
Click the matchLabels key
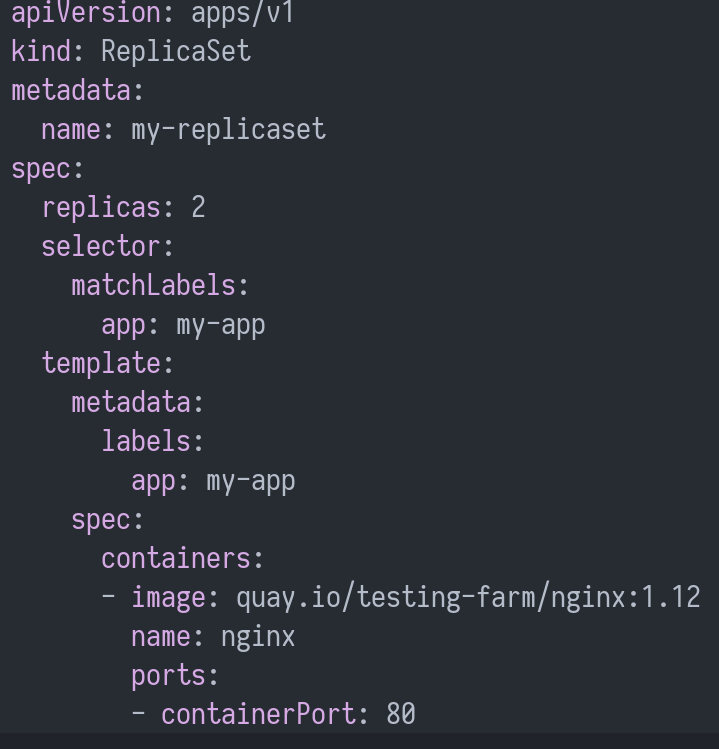pyautogui.click(x=154, y=285)
